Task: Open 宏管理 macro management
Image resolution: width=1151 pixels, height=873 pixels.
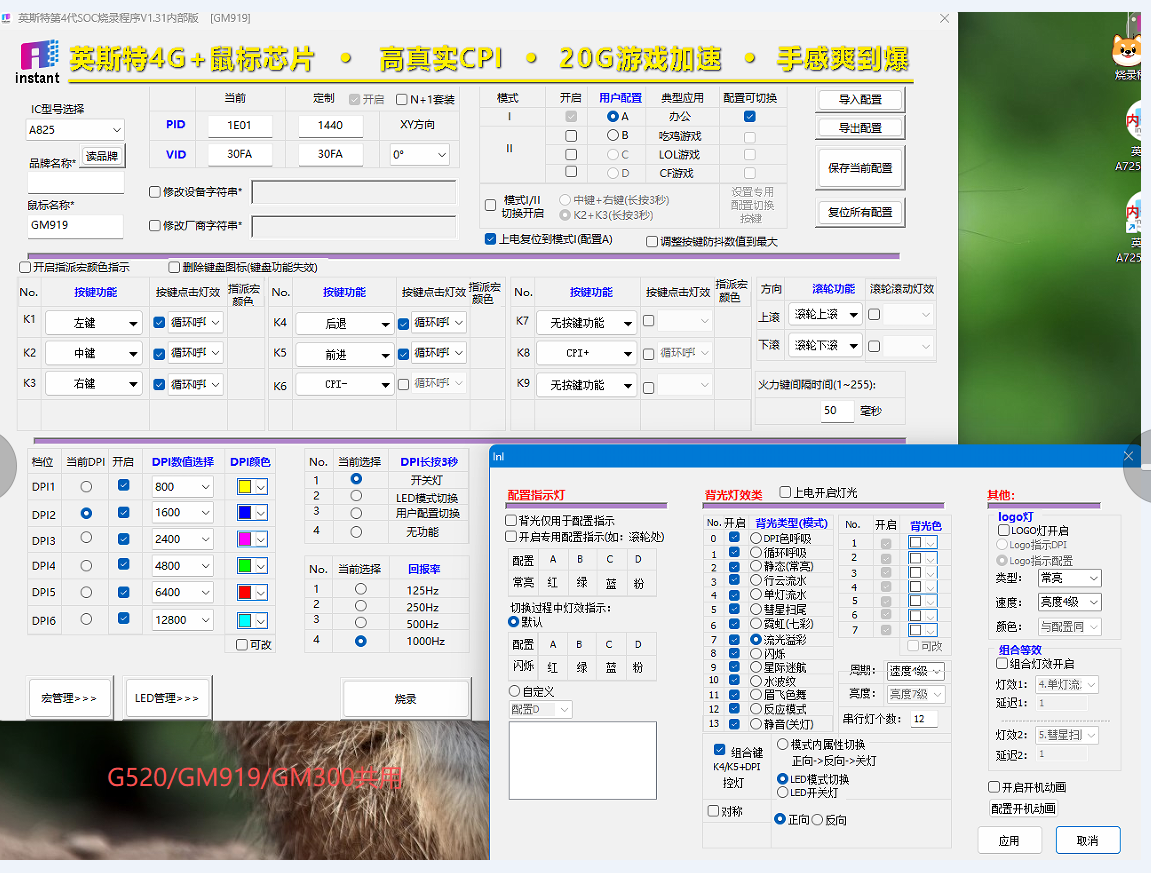Action: point(69,698)
